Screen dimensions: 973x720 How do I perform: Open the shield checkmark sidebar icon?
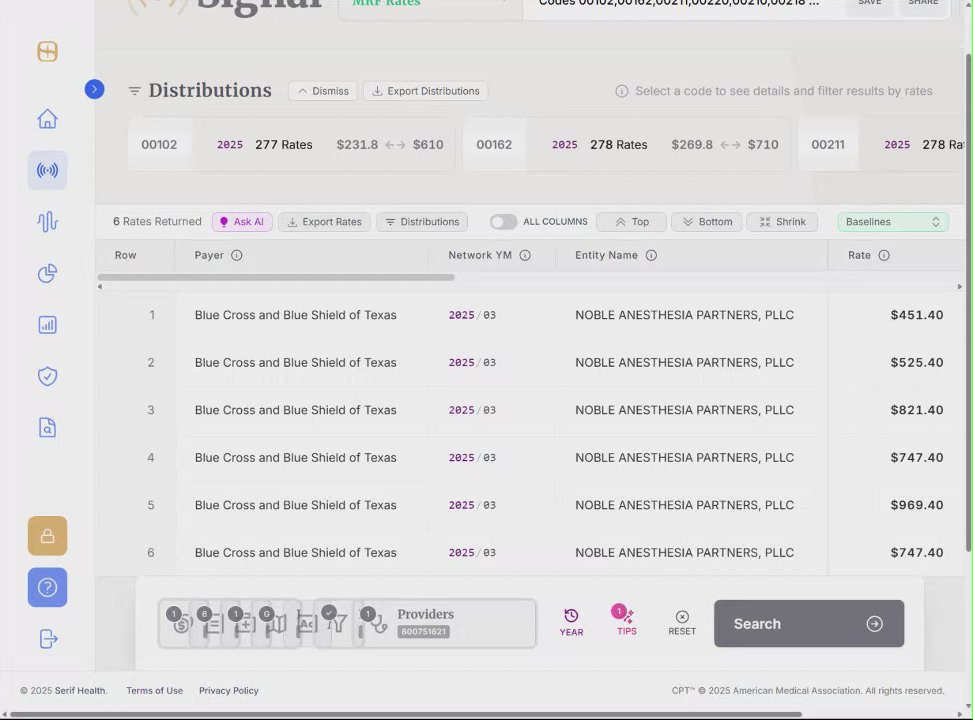(x=47, y=376)
